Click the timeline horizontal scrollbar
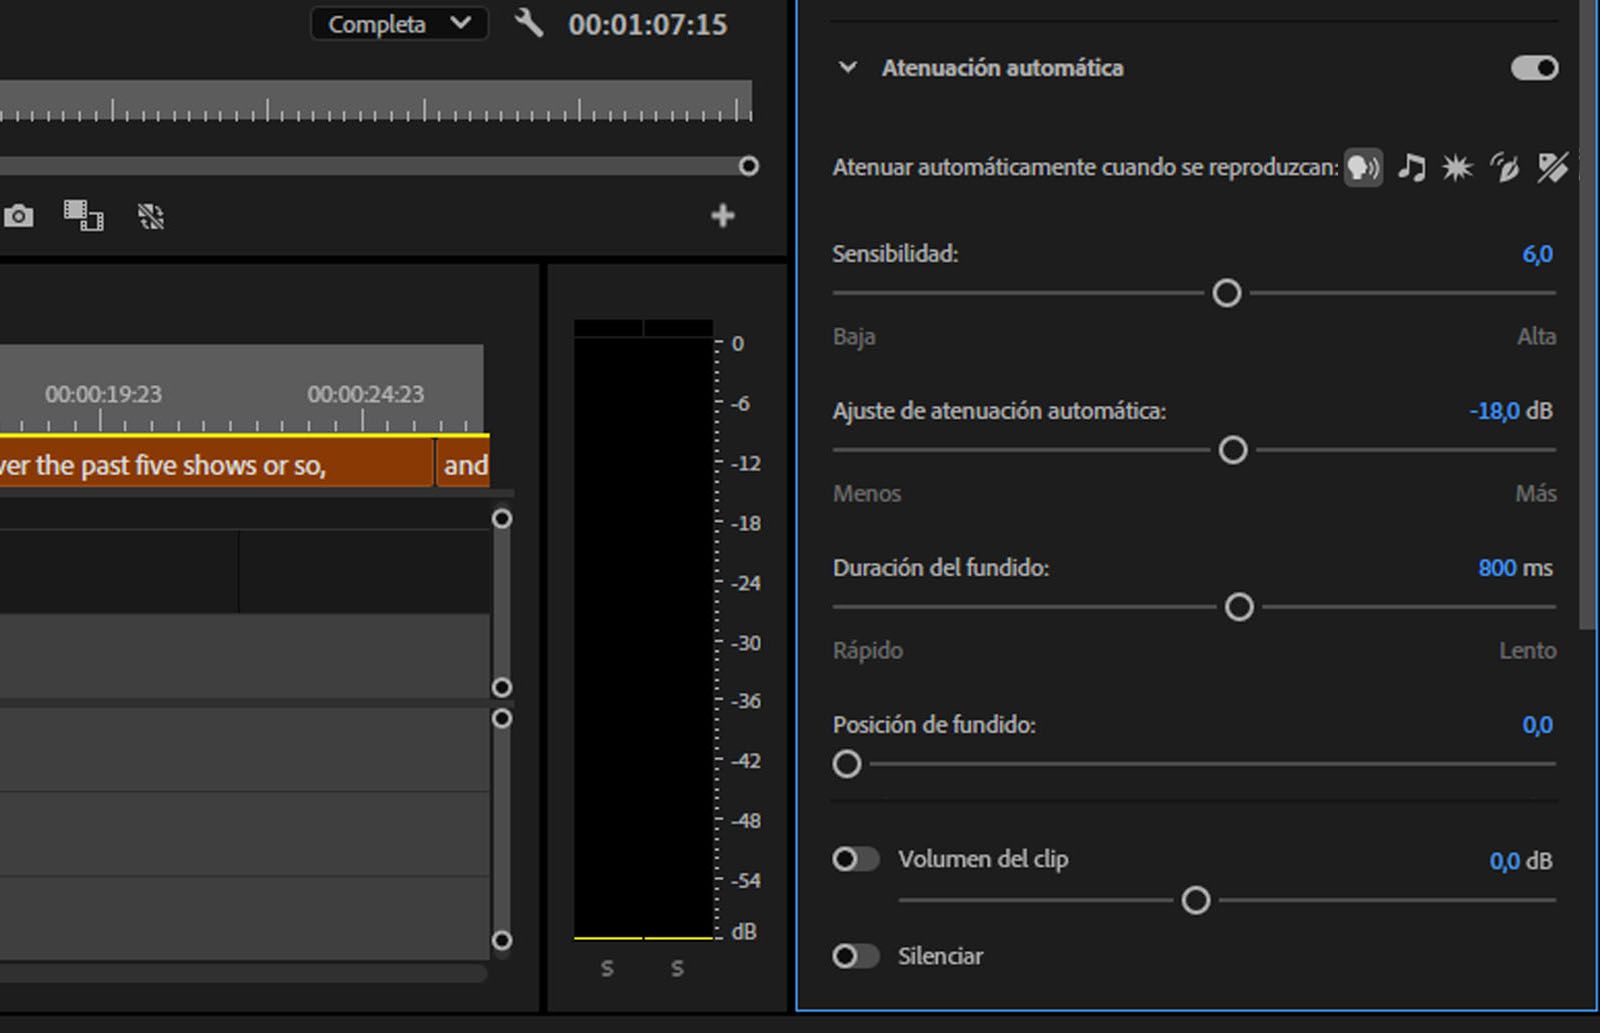Screen dimensions: 1600x1033 pos(243,973)
